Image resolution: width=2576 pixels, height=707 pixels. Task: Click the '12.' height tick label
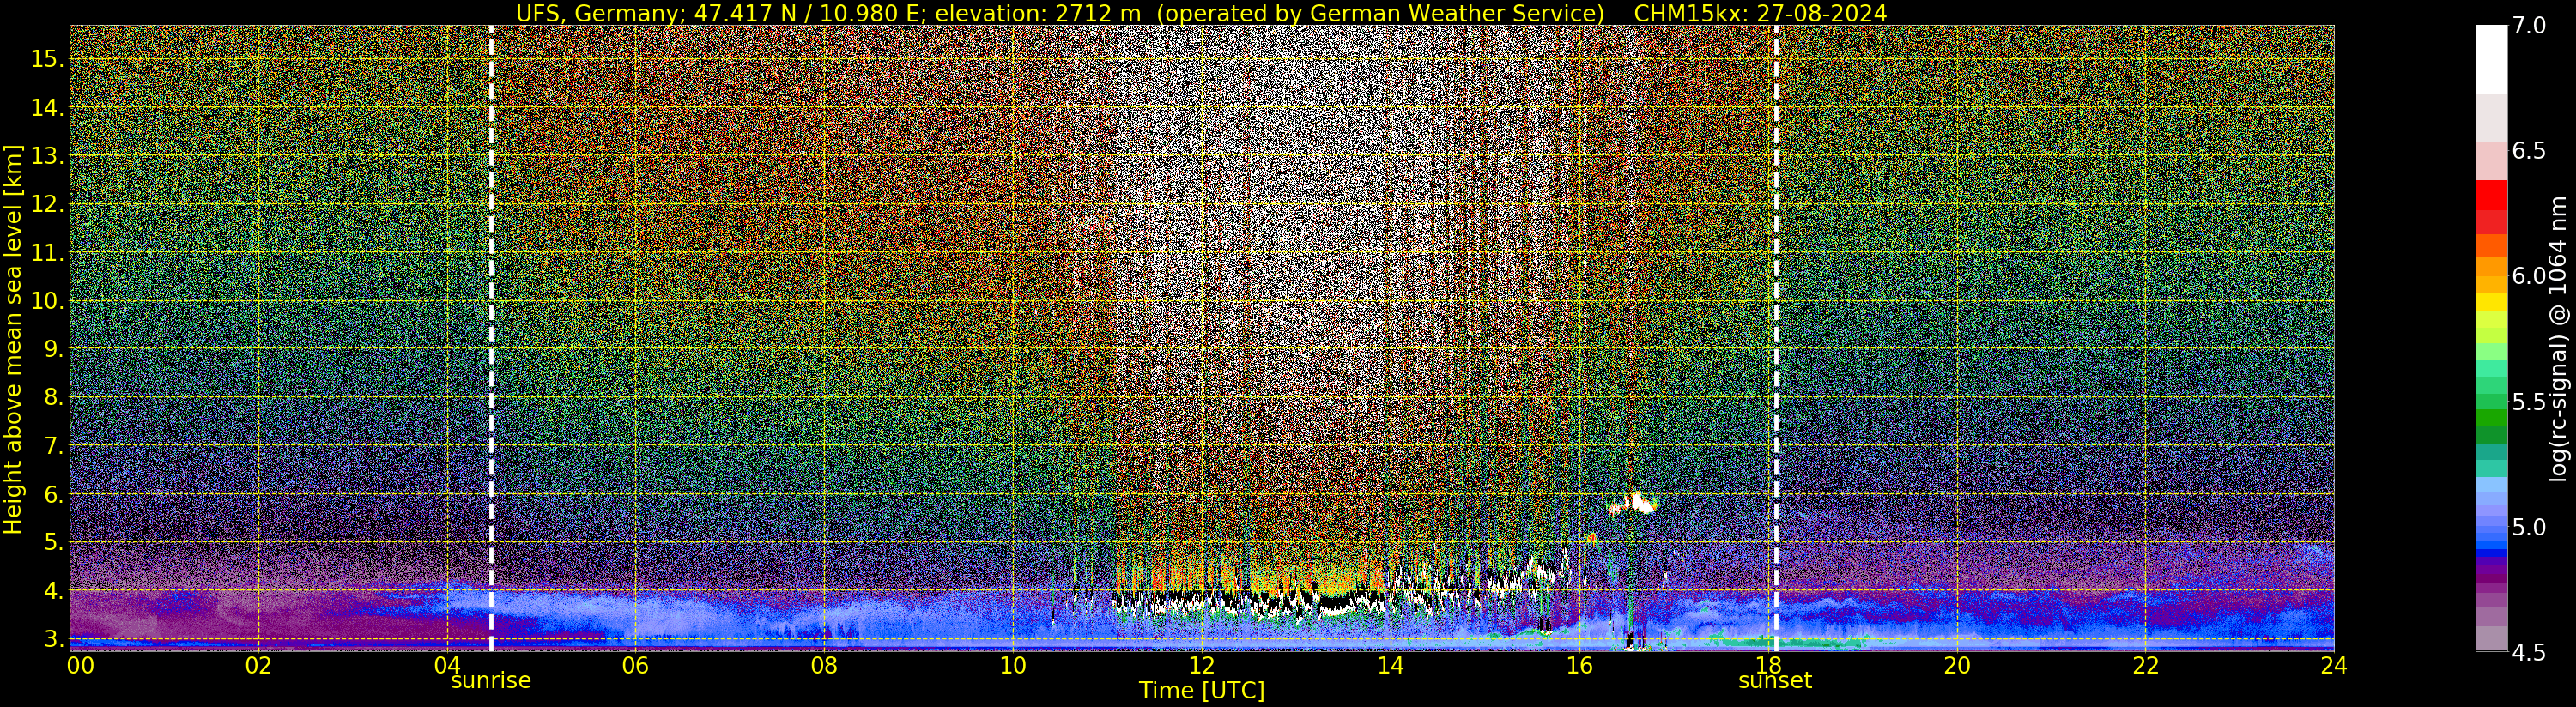[x=47, y=204]
